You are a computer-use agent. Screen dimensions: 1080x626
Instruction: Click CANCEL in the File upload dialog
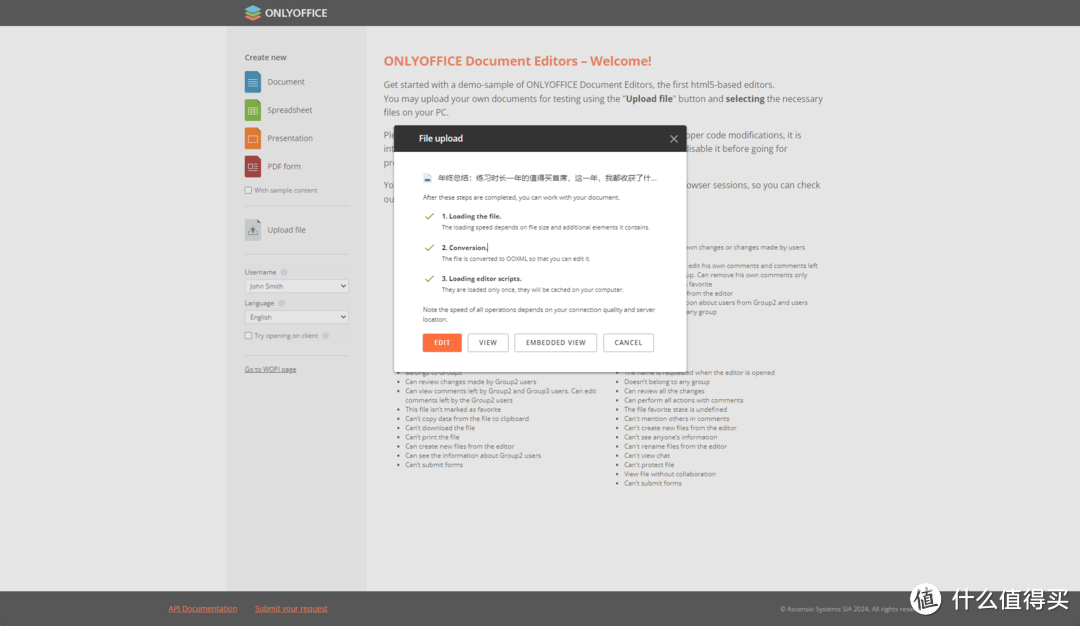628,343
